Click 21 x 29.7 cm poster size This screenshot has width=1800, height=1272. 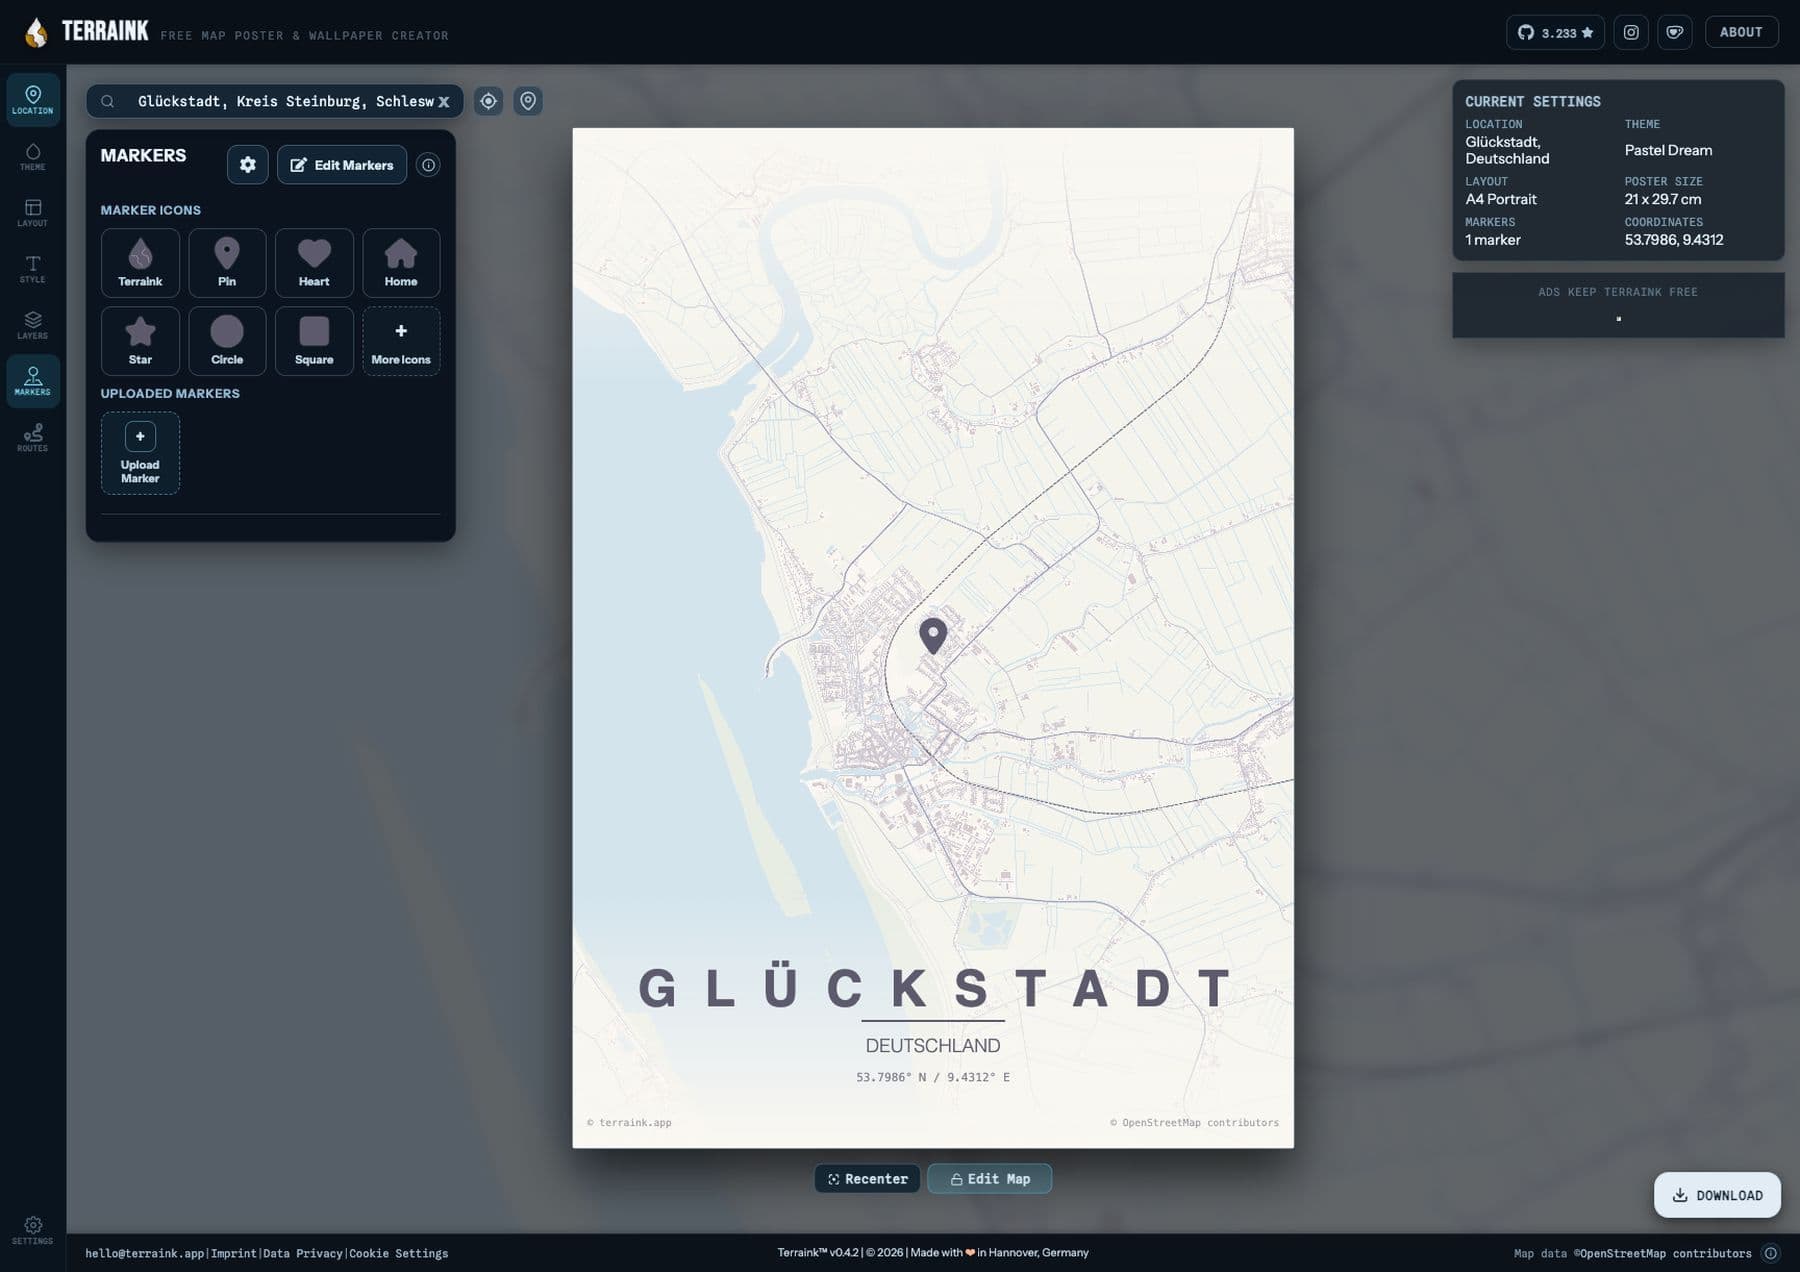[1663, 199]
